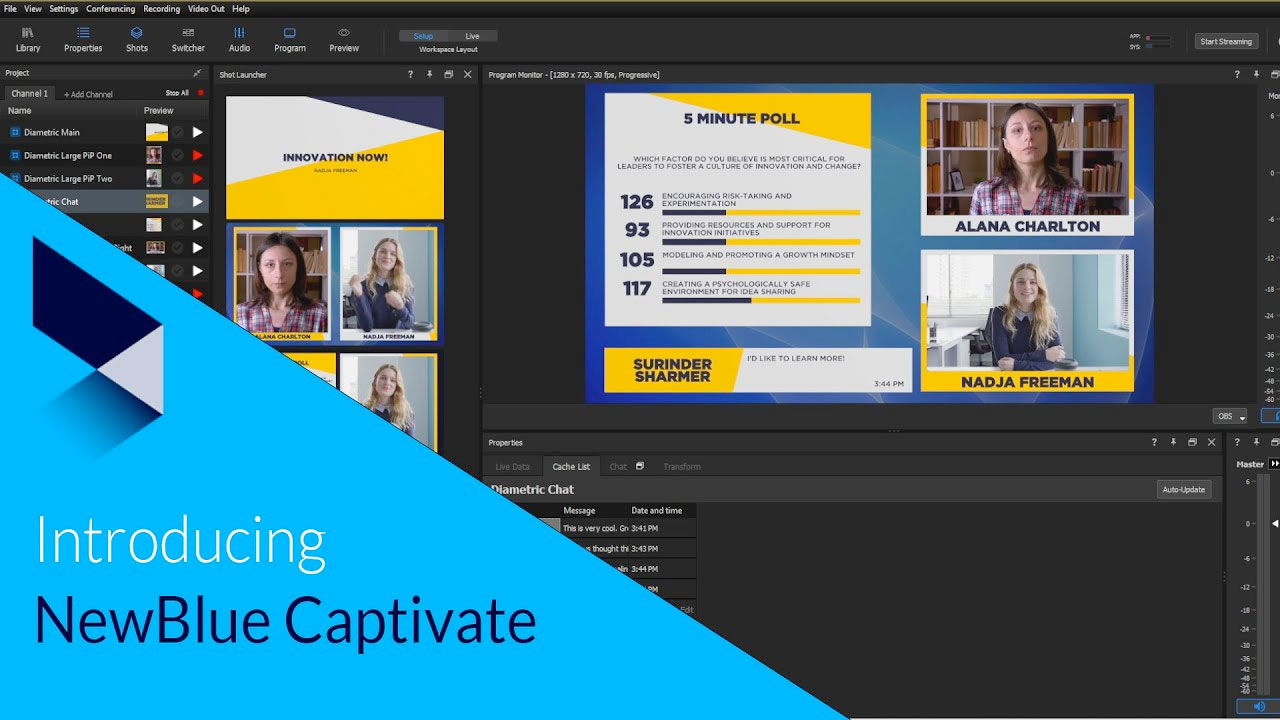Click the Diametric Large PiP One layer icon
The image size is (1280, 720).
click(15, 155)
